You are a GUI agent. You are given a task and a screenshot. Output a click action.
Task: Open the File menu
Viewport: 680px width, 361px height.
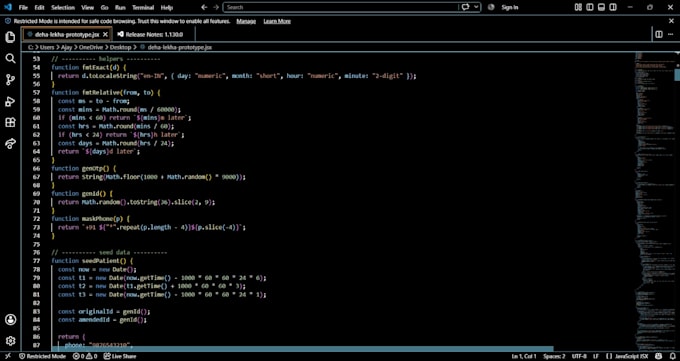(23, 7)
